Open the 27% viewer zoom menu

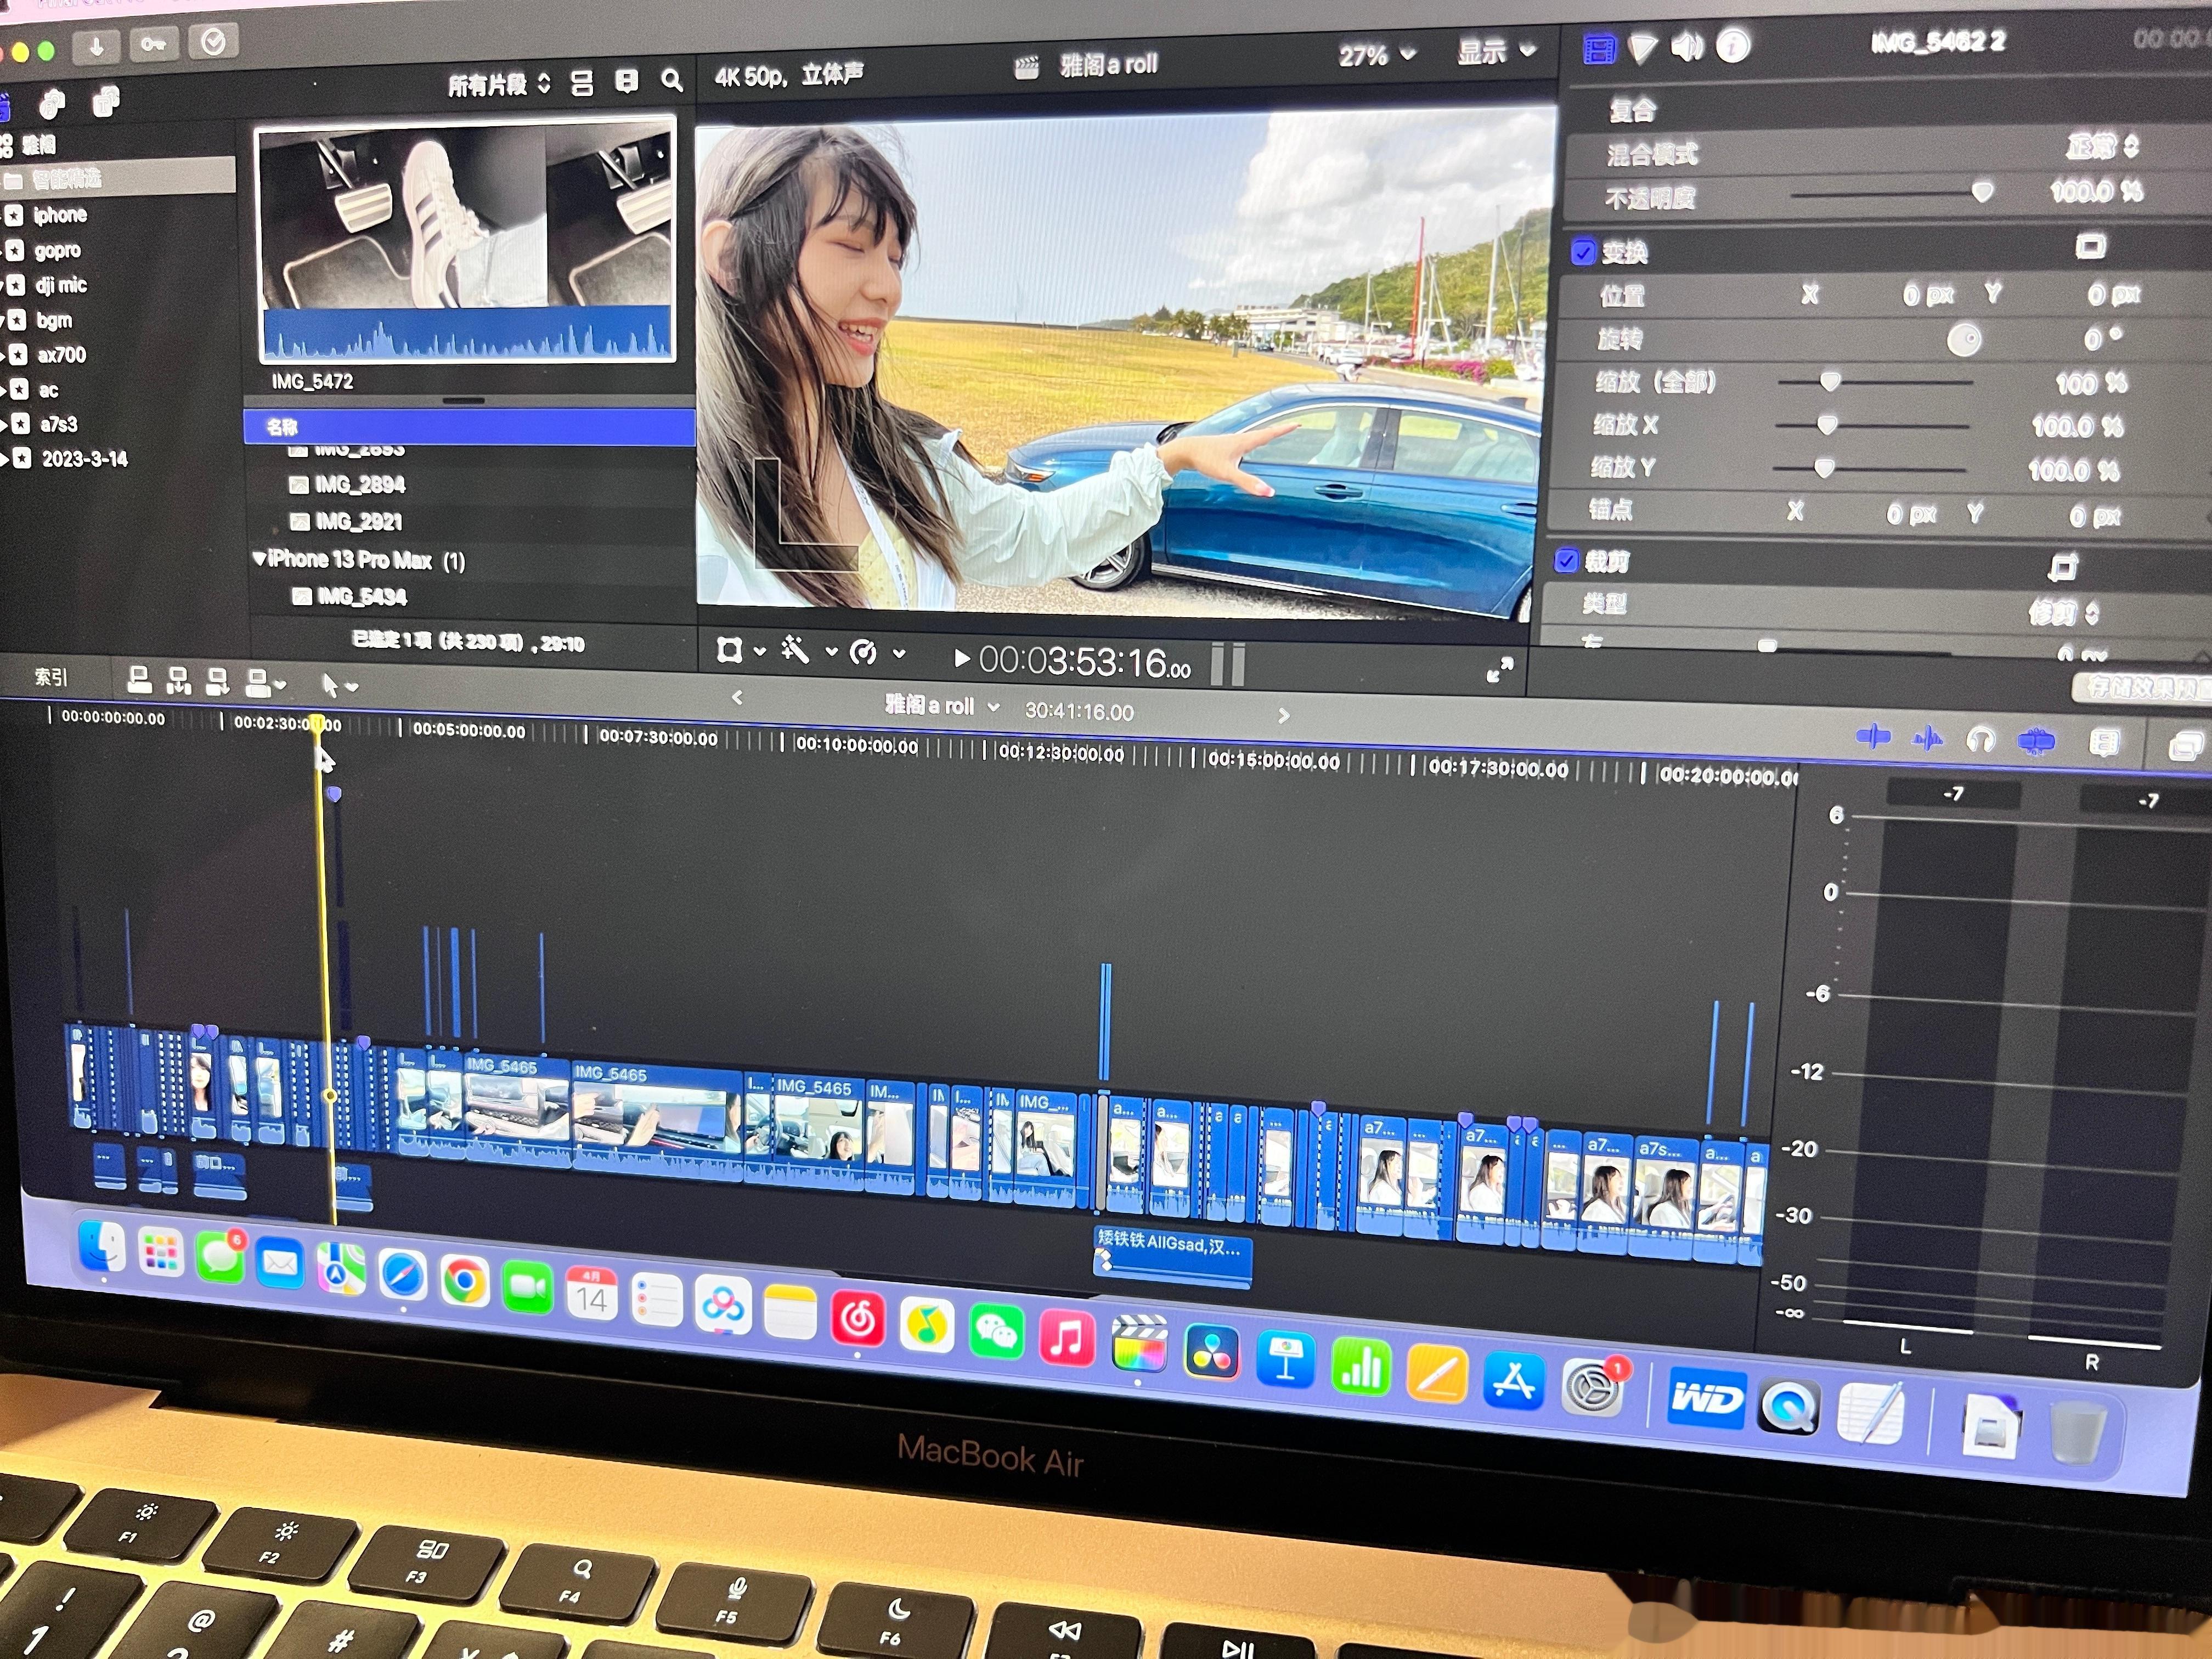coord(1377,56)
